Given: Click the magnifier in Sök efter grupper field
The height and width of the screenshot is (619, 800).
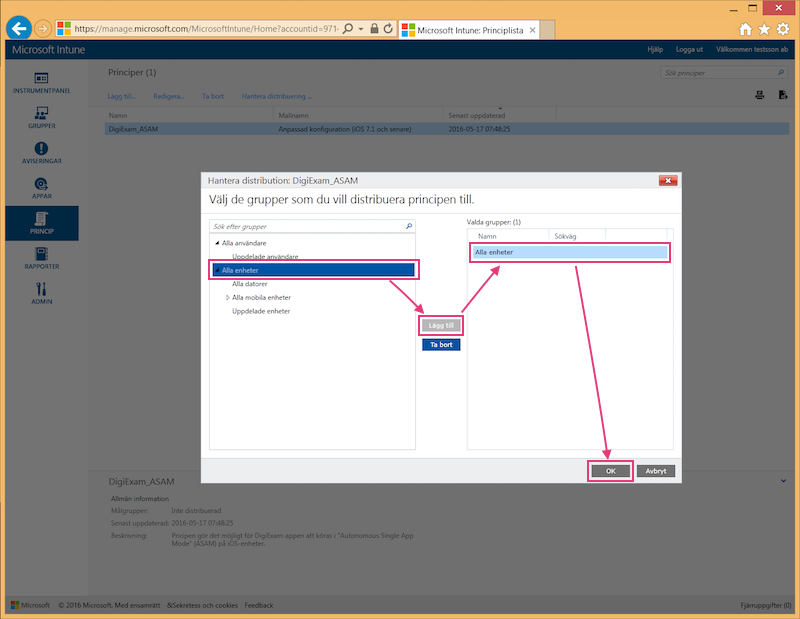Looking at the screenshot, I should (409, 226).
